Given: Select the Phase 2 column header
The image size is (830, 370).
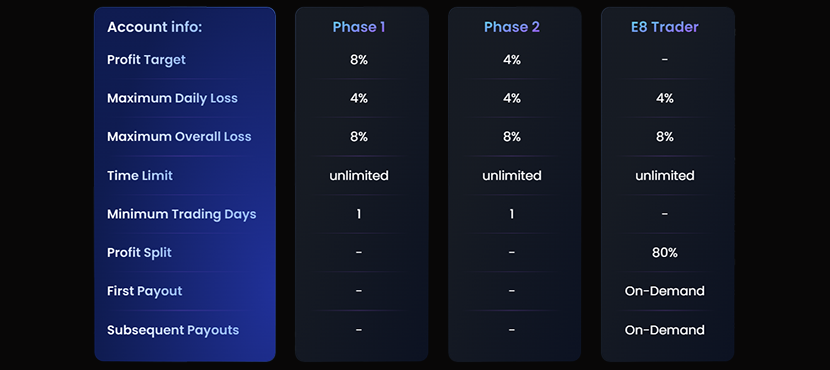Looking at the screenshot, I should [512, 27].
